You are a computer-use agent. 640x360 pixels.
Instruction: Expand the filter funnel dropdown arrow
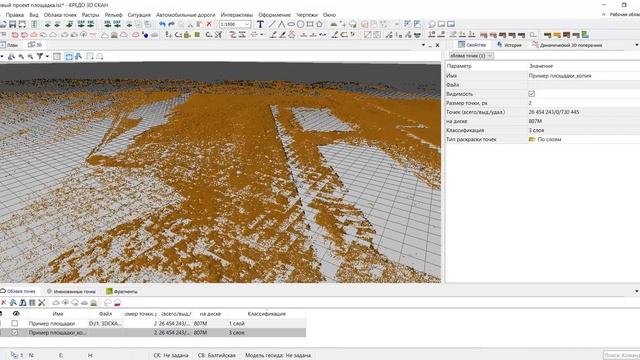click(47, 56)
